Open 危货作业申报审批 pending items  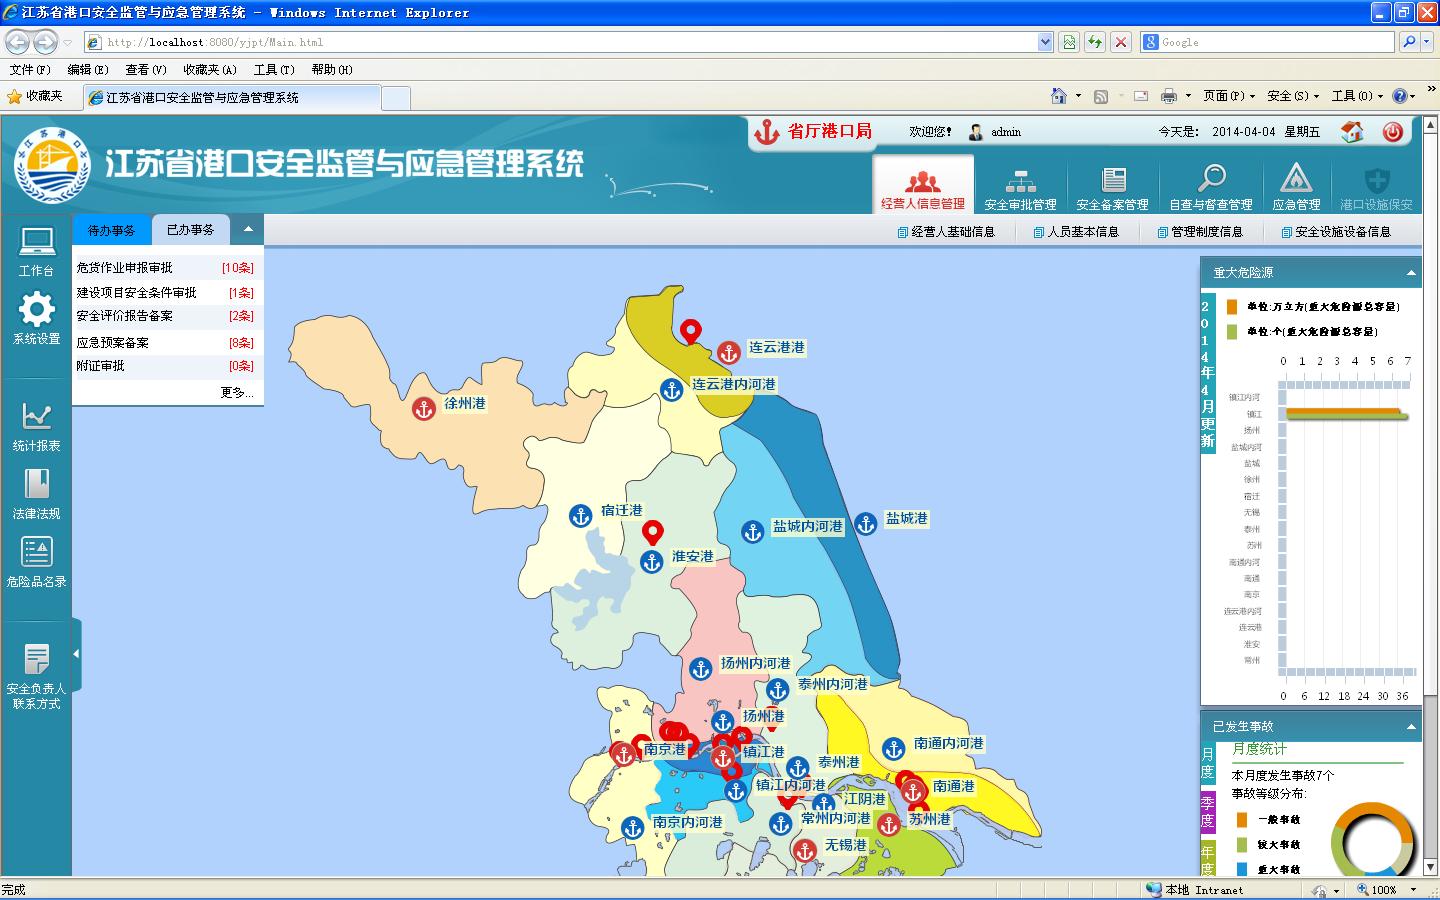click(x=125, y=268)
